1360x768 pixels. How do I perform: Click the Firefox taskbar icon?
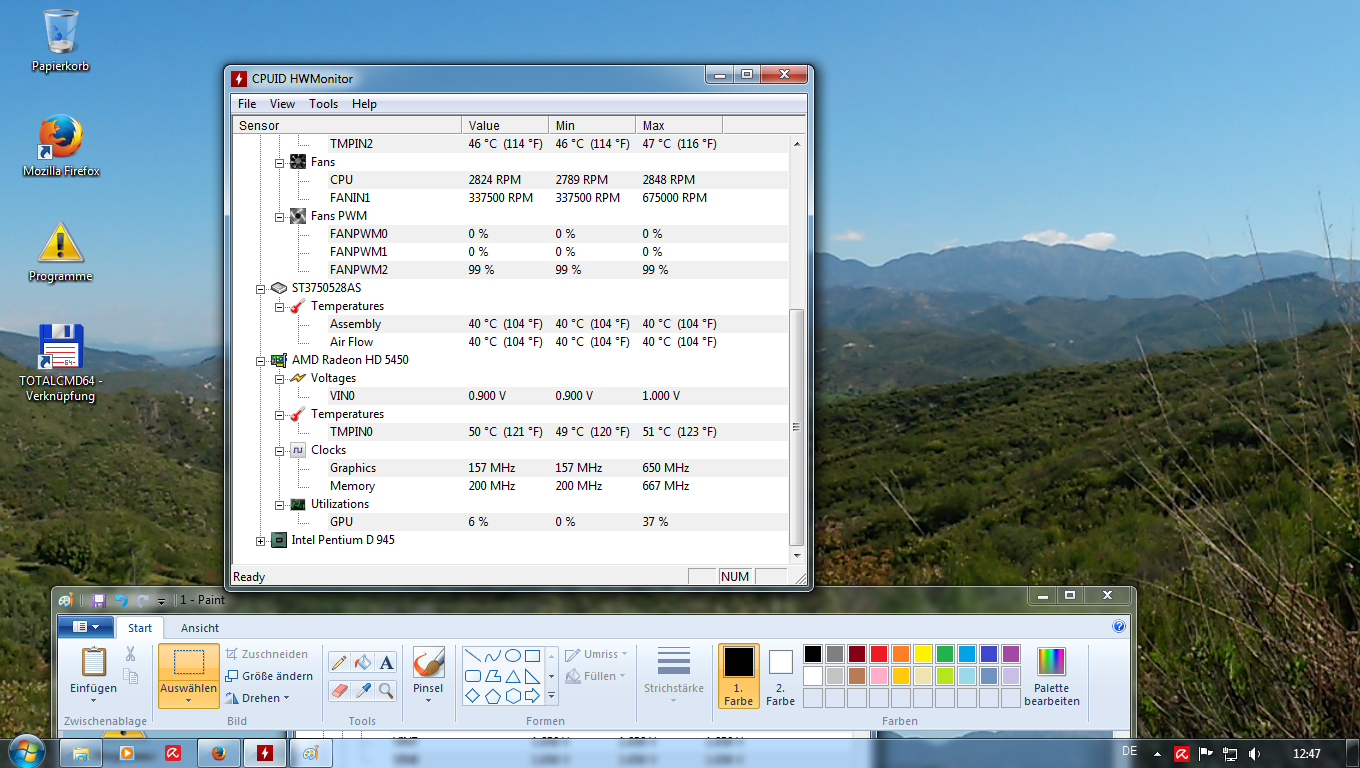[x=219, y=753]
